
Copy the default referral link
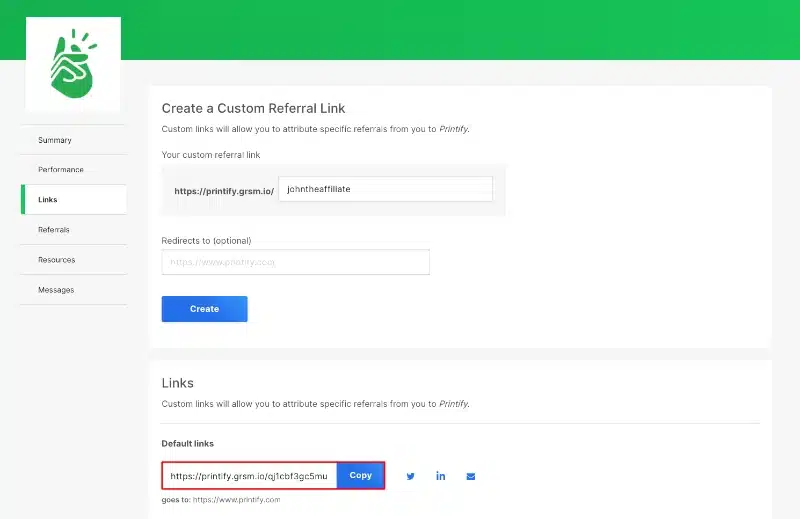tap(361, 475)
